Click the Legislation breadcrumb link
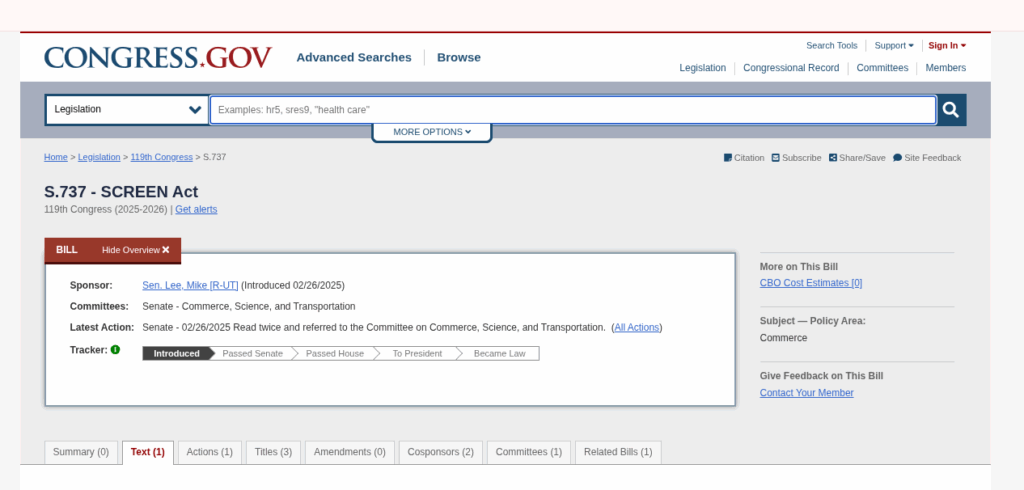The height and width of the screenshot is (490, 1024). pyautogui.click(x=99, y=157)
